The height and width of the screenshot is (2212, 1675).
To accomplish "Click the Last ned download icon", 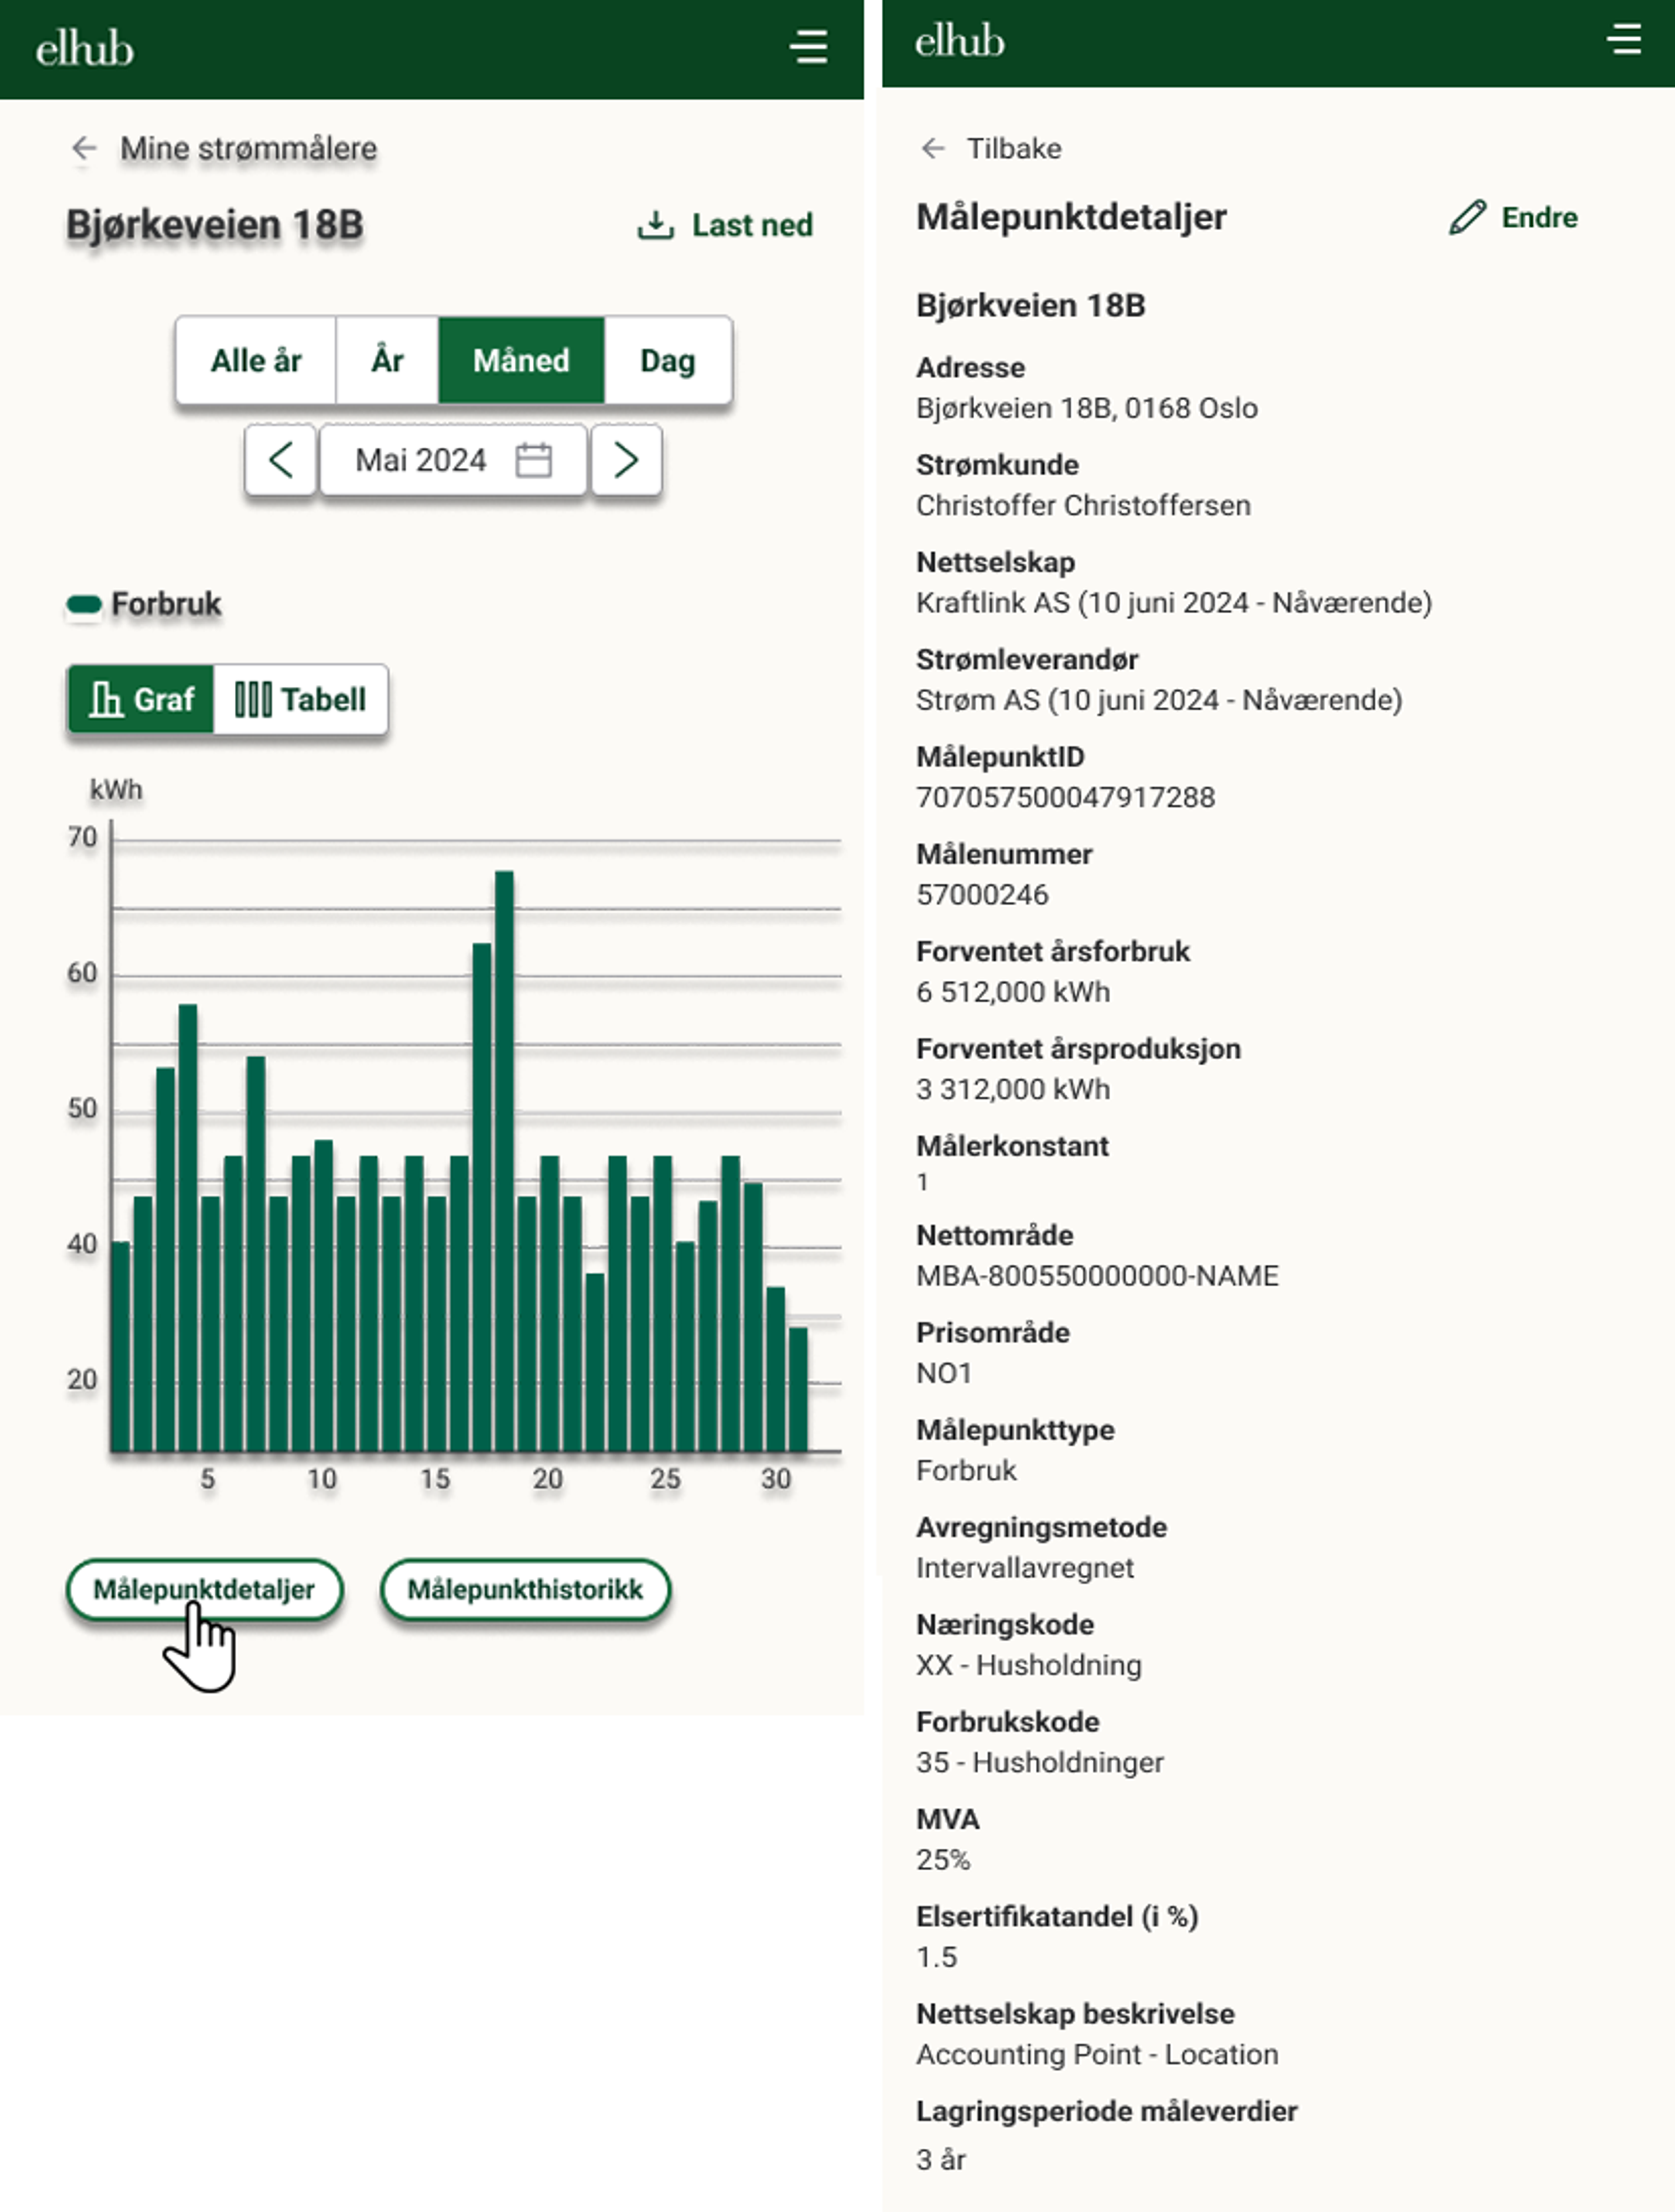I will pos(655,225).
